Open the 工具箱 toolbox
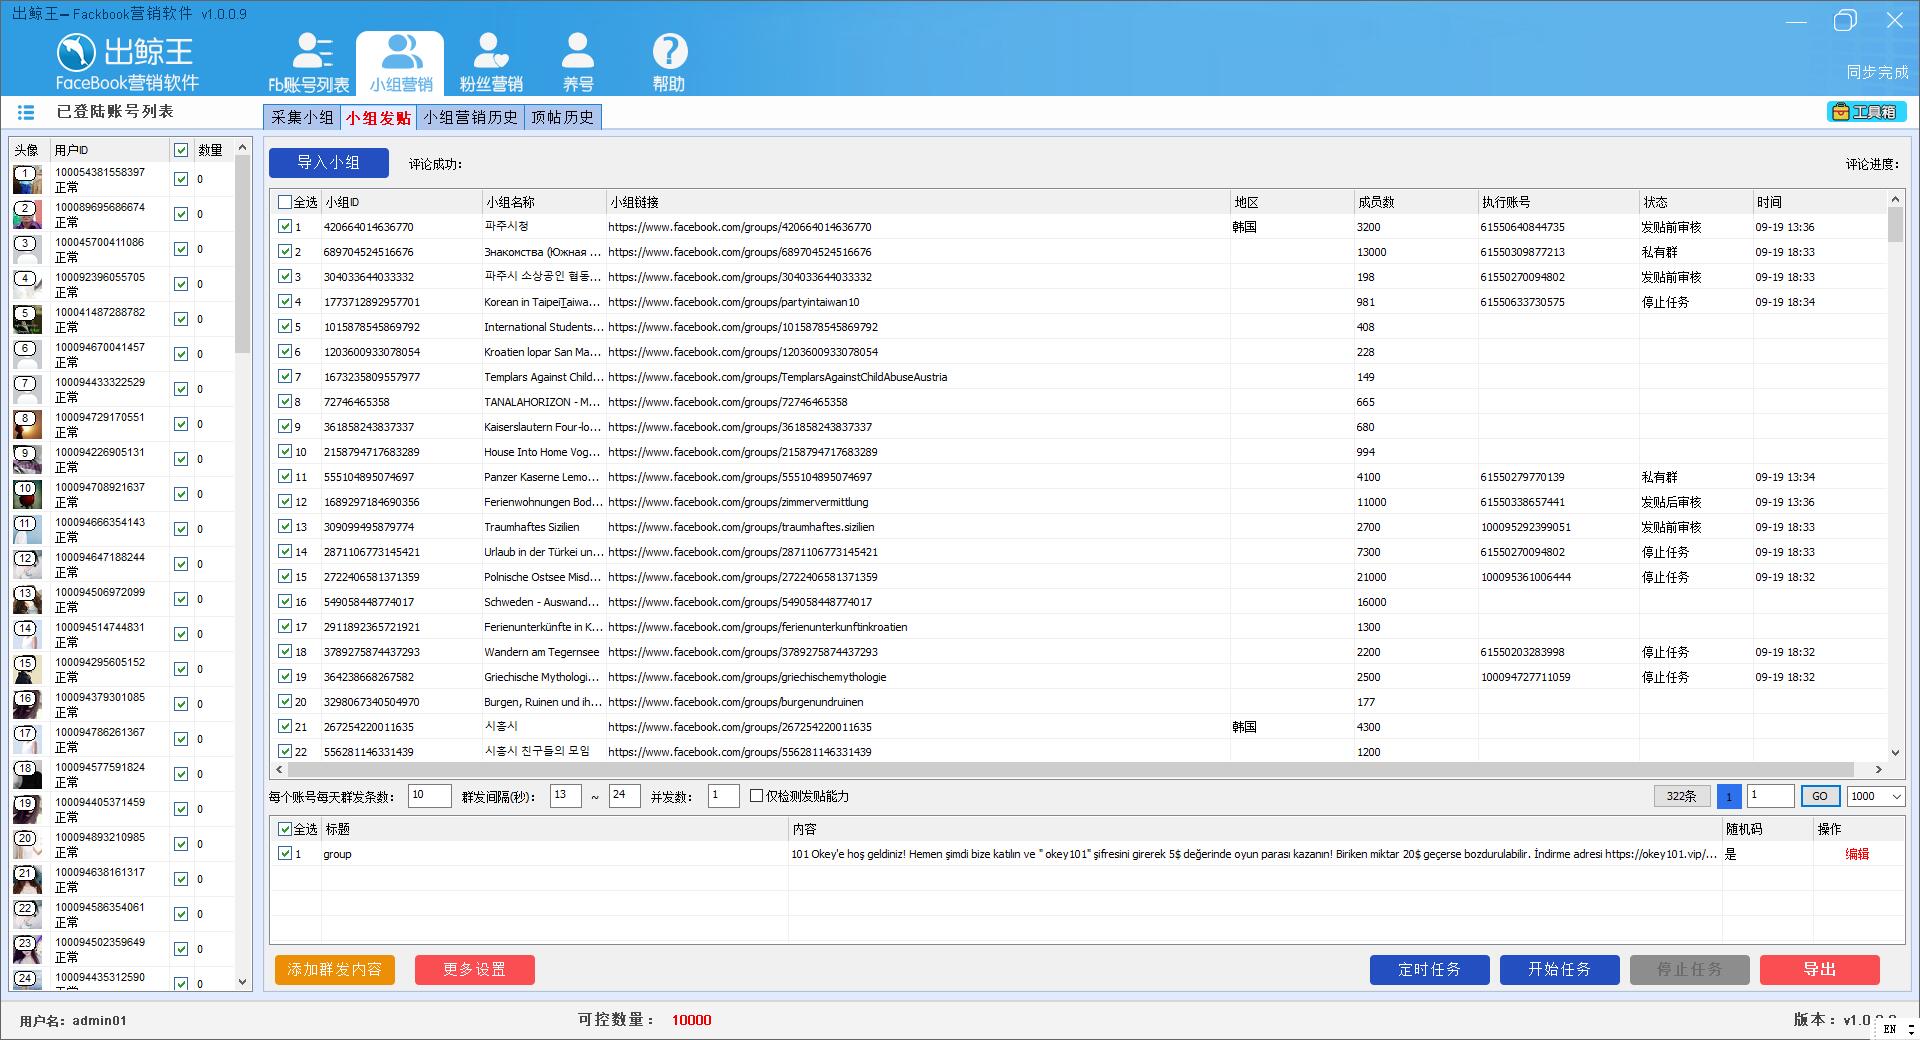1920x1040 pixels. [1866, 112]
